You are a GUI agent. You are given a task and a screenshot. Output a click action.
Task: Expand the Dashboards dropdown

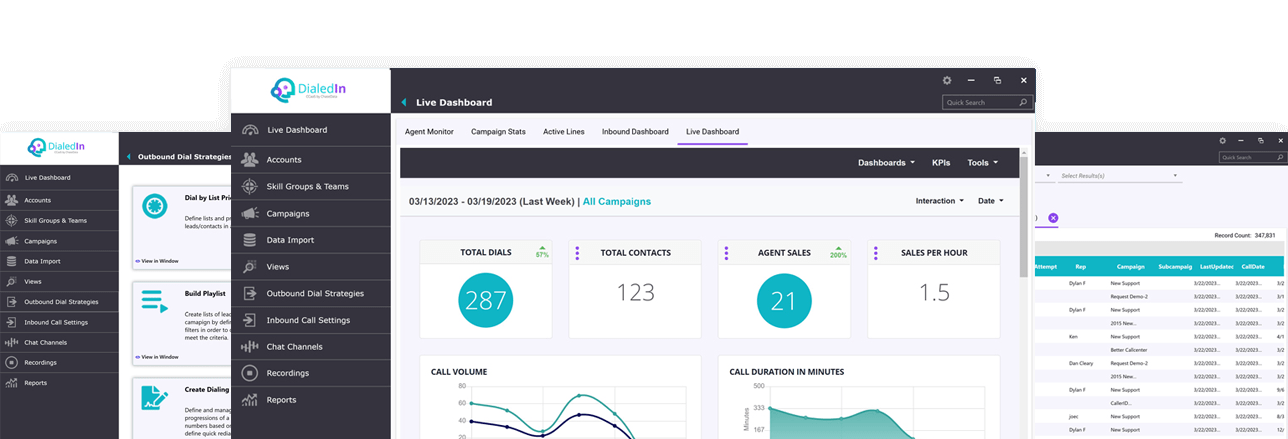[886, 162]
